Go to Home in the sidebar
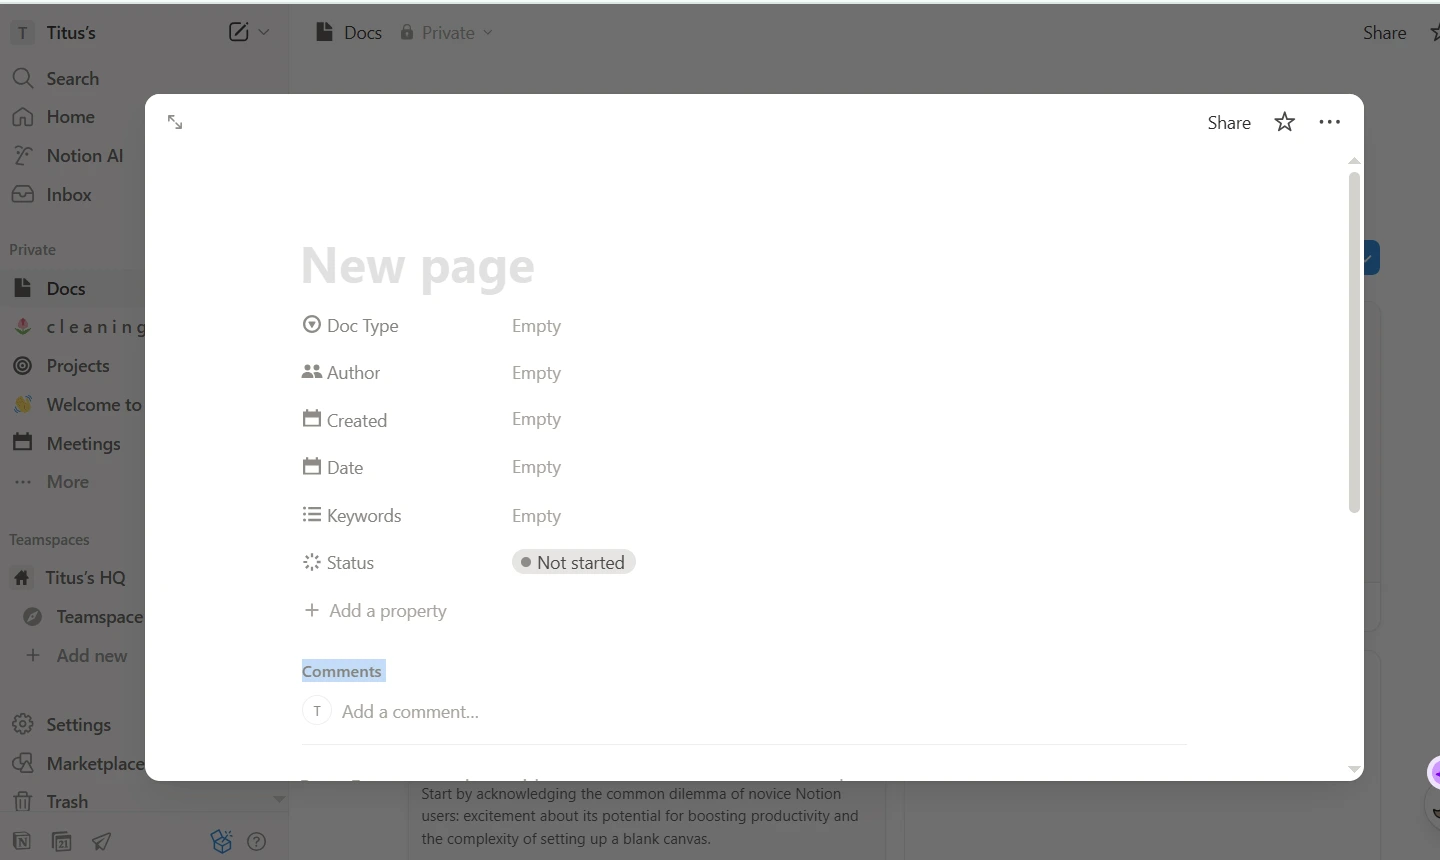This screenshot has width=1440, height=860. pyautogui.click(x=70, y=117)
